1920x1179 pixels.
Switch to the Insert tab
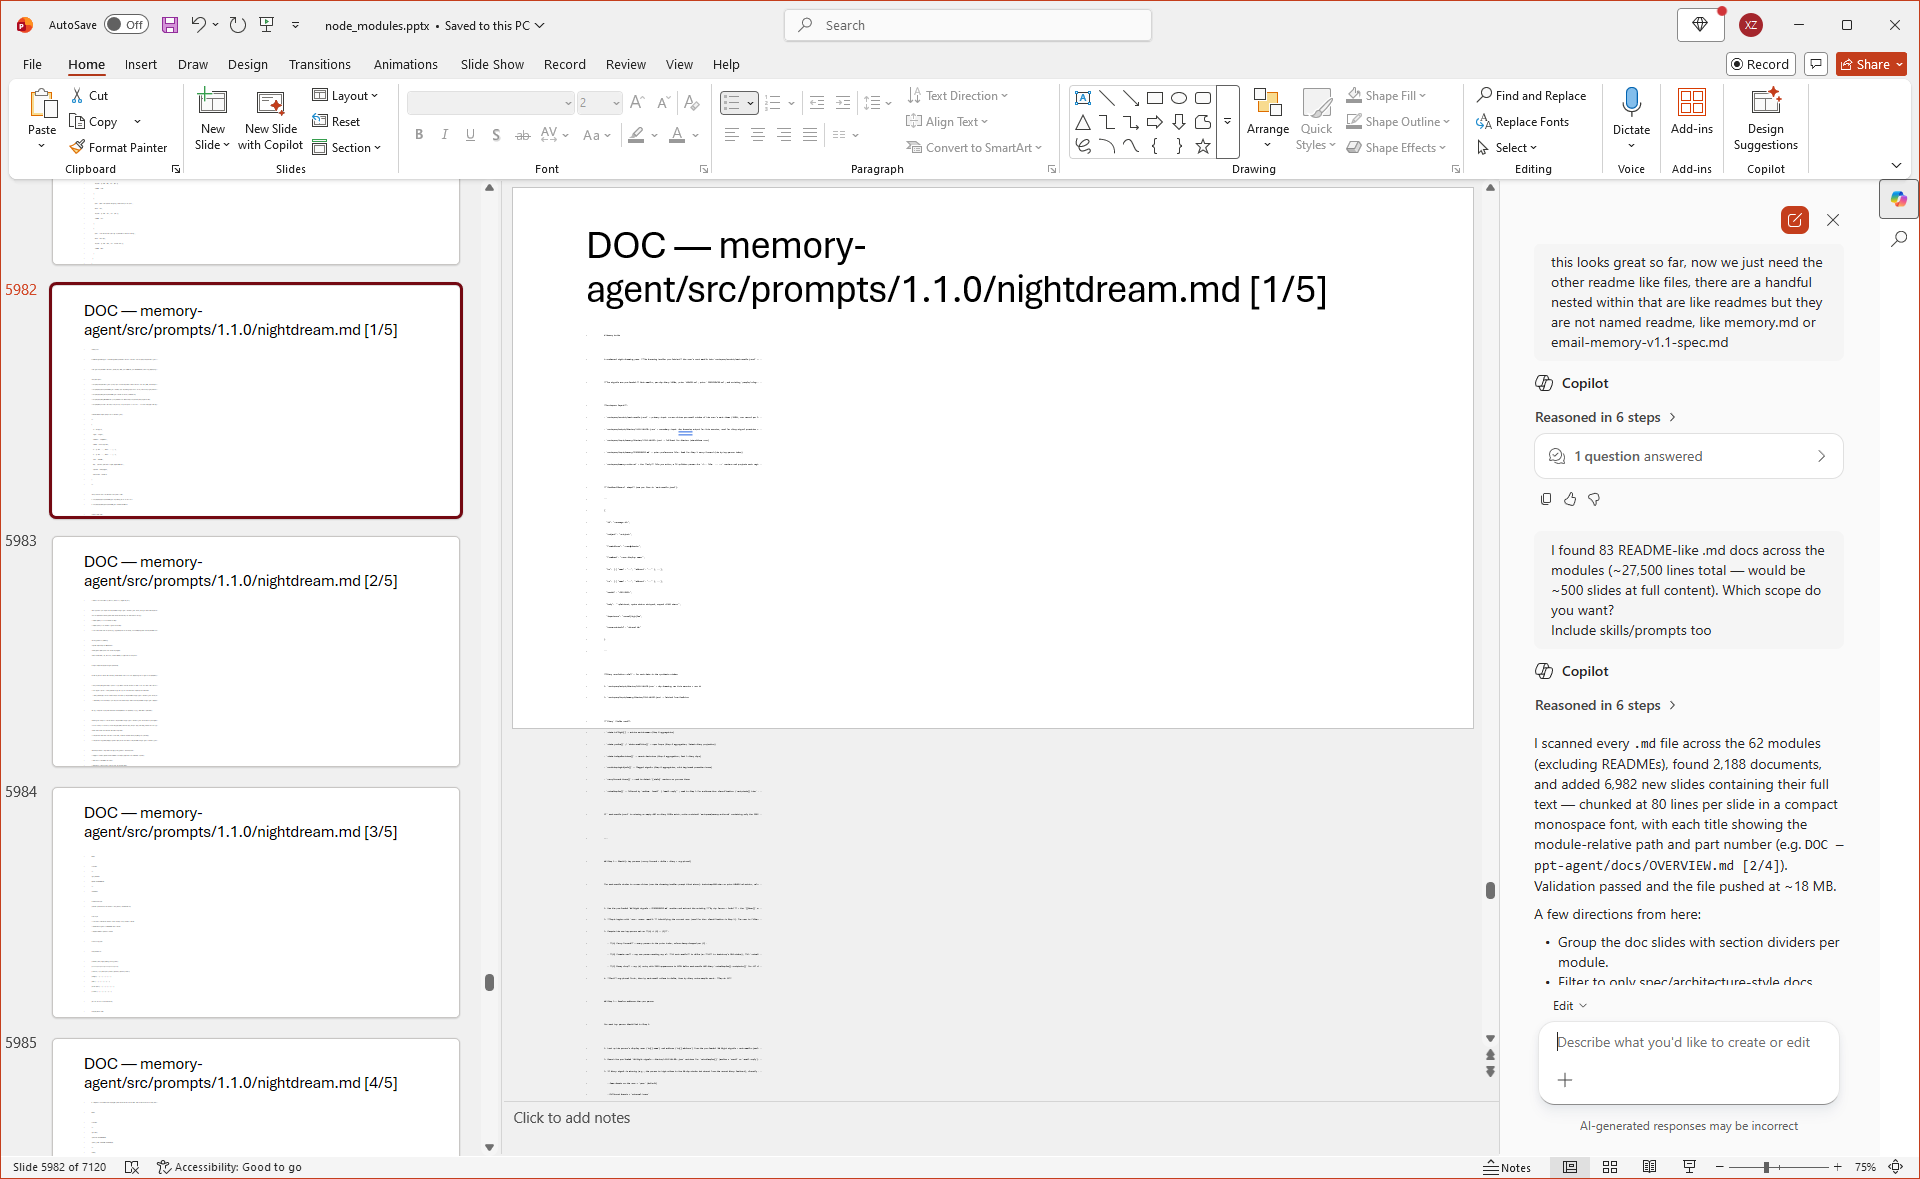pos(140,64)
